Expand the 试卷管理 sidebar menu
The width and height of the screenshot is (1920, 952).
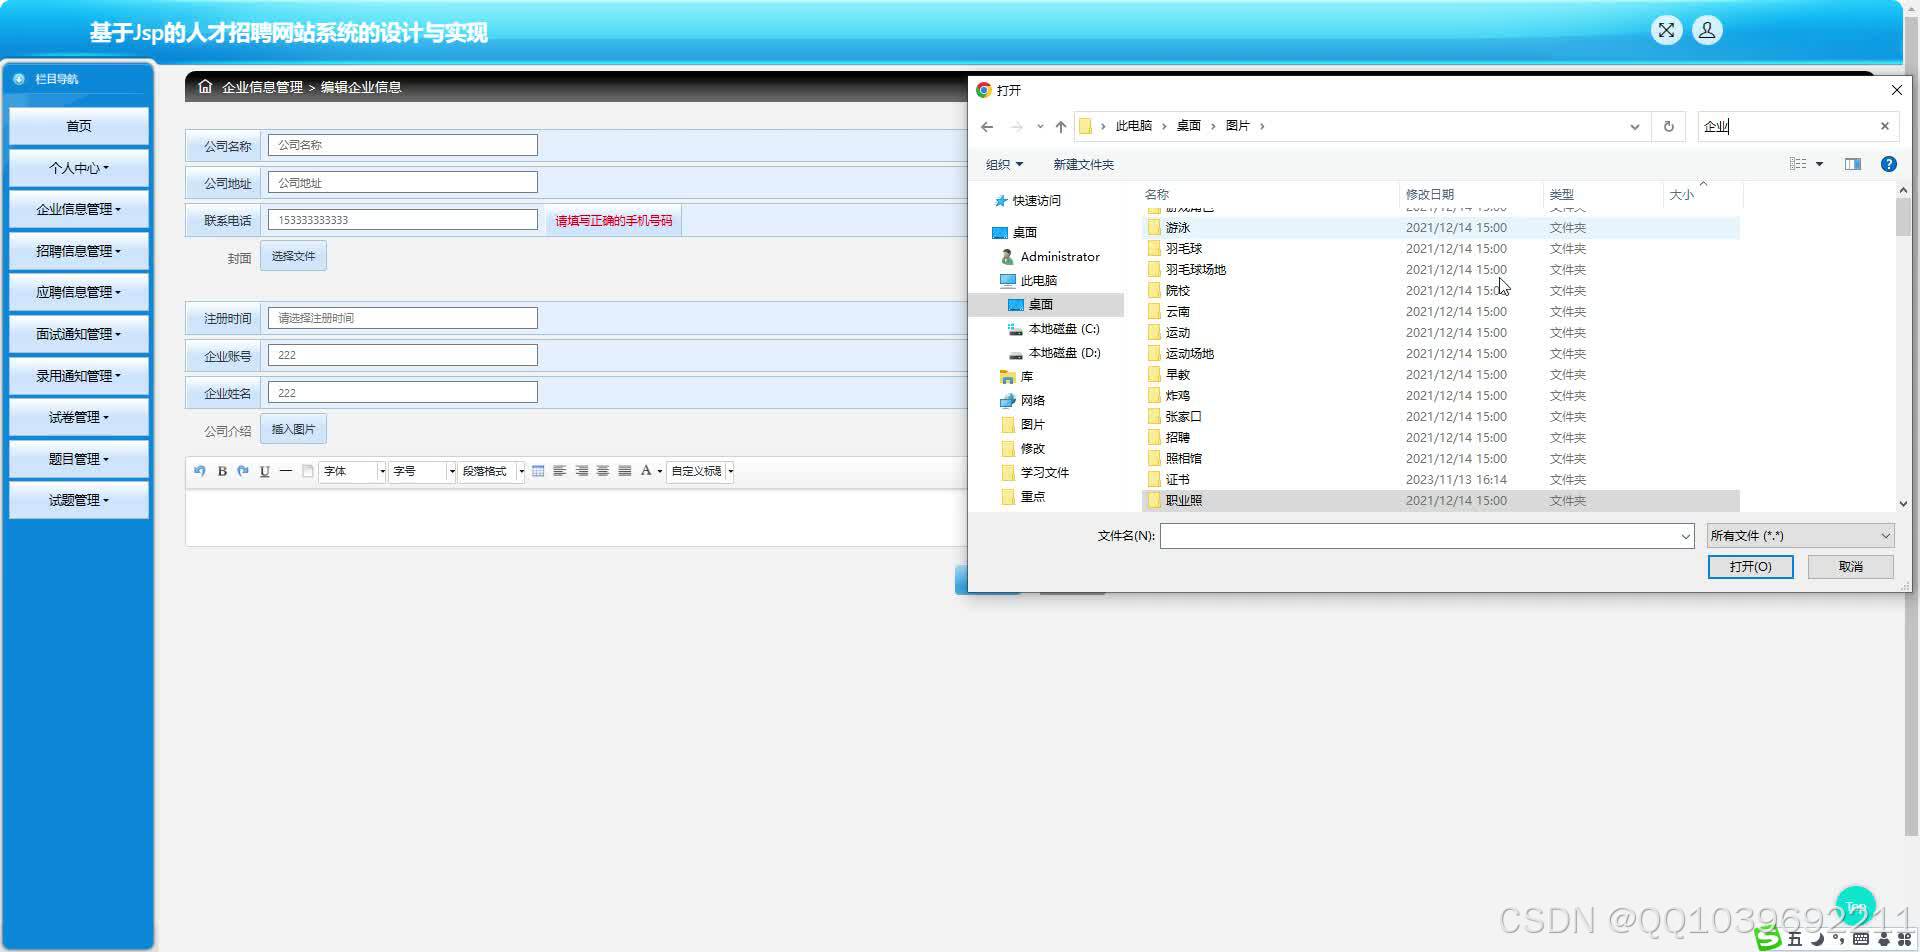pyautogui.click(x=79, y=417)
